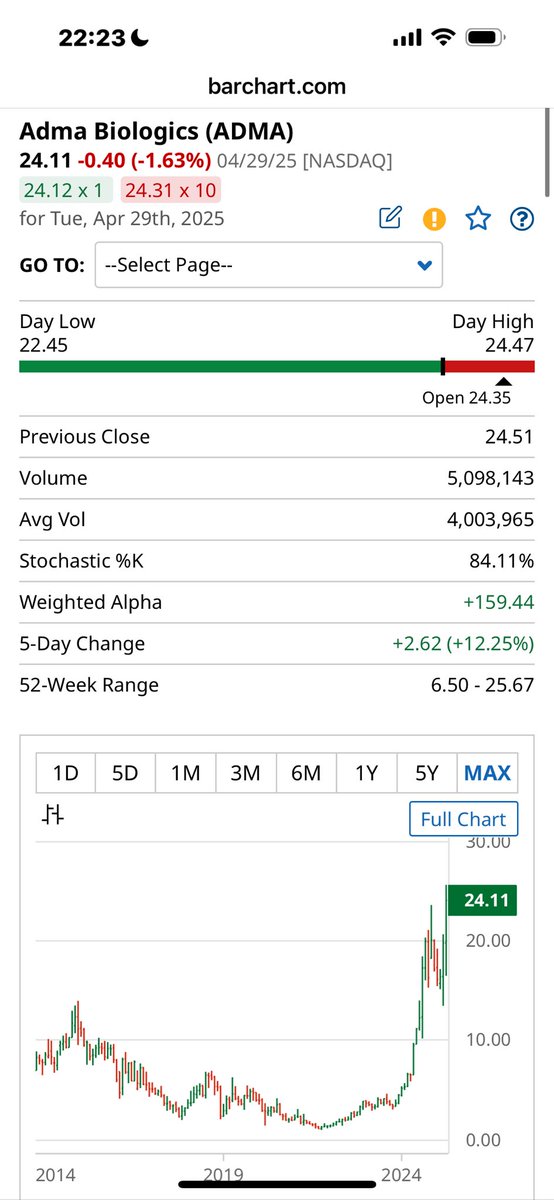
Task: Click the red ask 24.31 x 10 badge
Action: pyautogui.click(x=170, y=189)
